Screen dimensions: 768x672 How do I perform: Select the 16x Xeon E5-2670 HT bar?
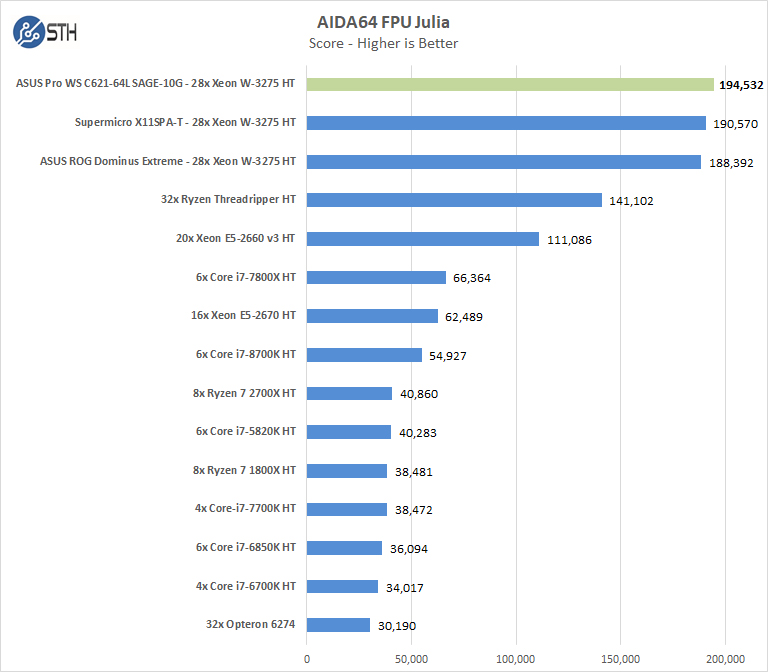[372, 316]
